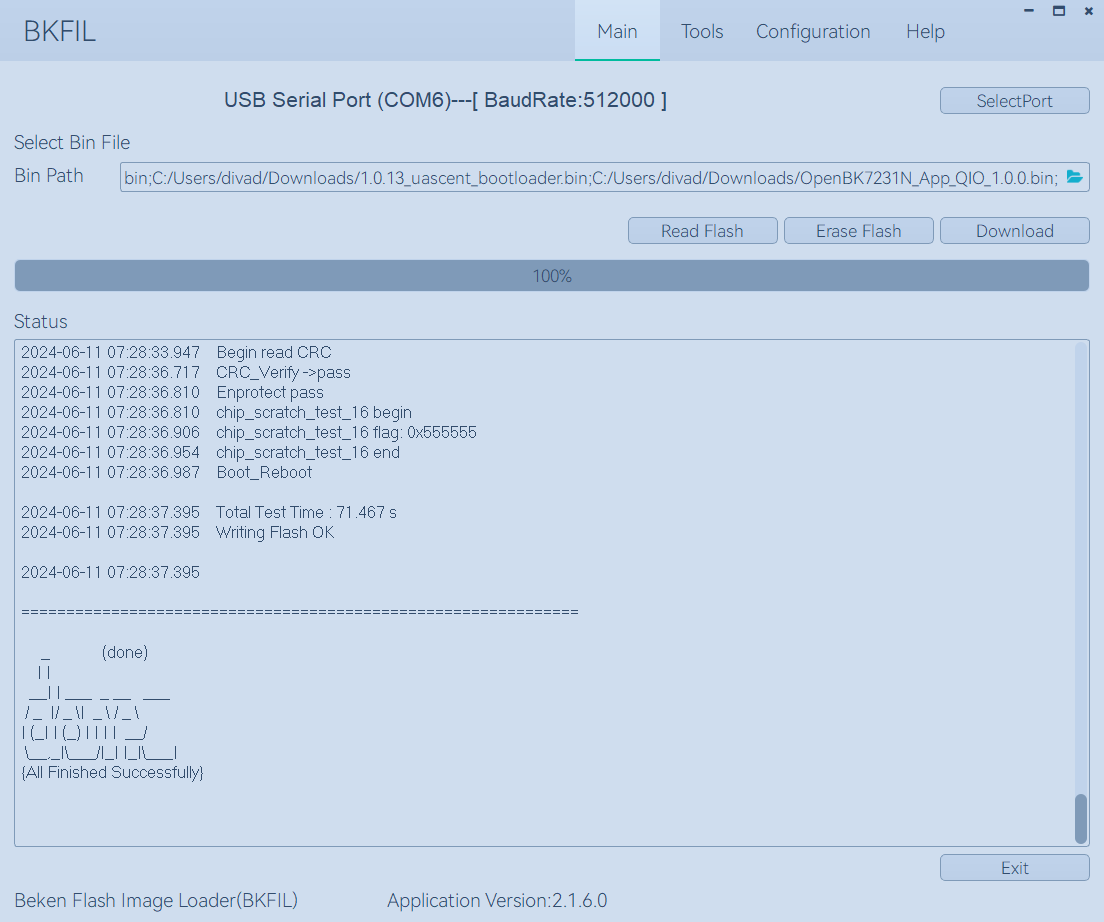Open the Configuration tab

click(x=813, y=31)
